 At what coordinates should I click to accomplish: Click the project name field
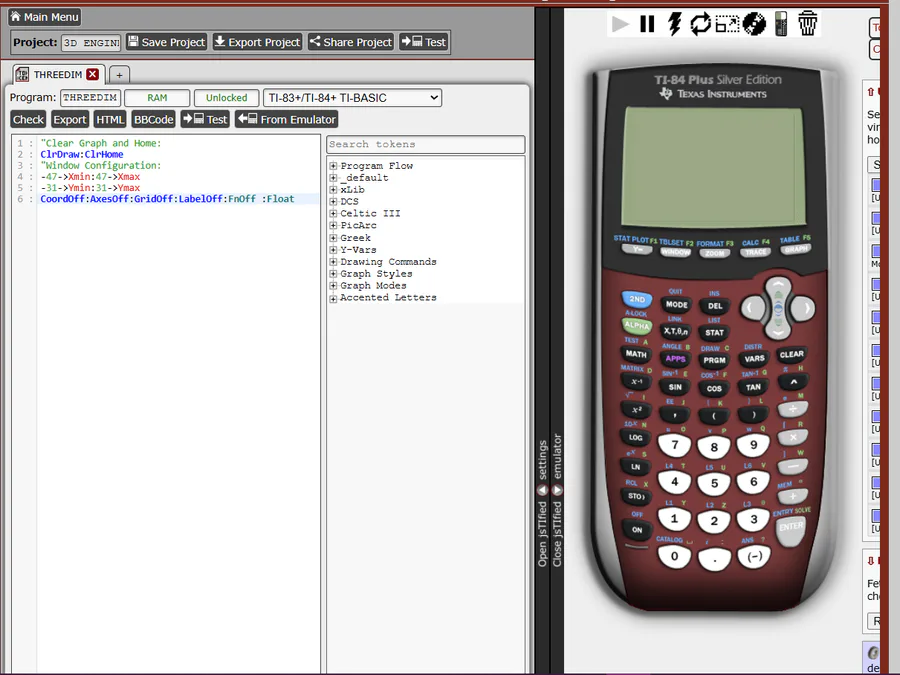point(91,43)
